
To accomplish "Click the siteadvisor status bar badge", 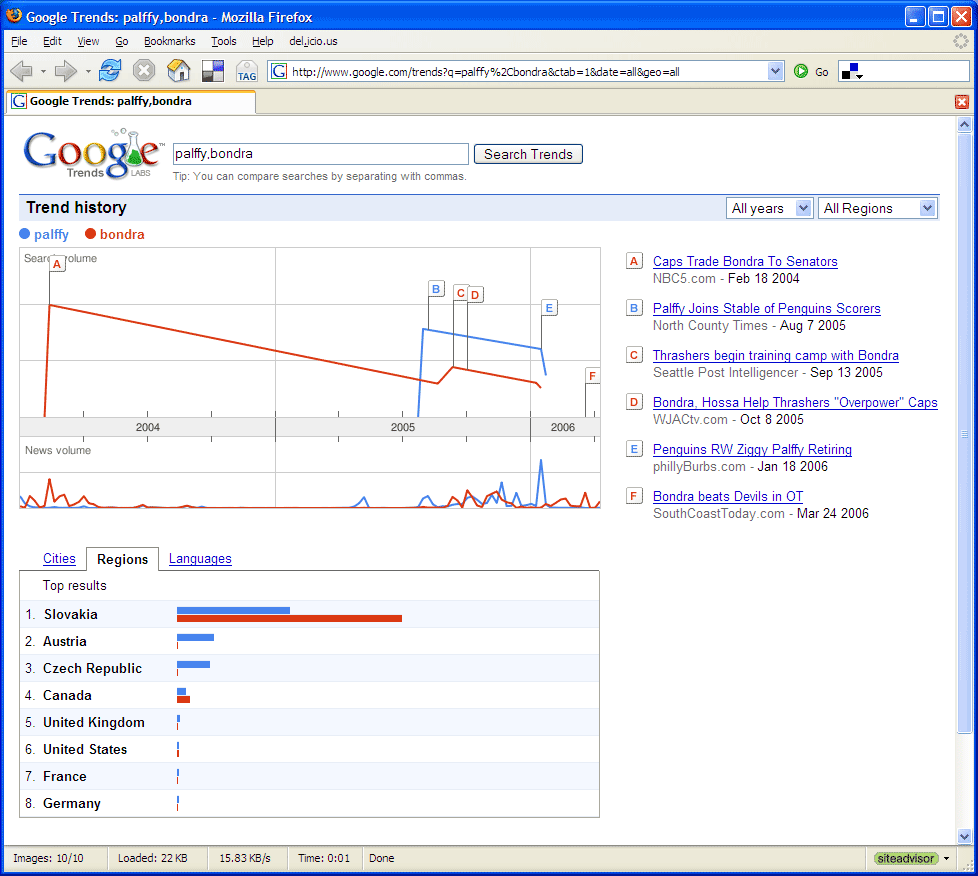I will click(x=906, y=859).
